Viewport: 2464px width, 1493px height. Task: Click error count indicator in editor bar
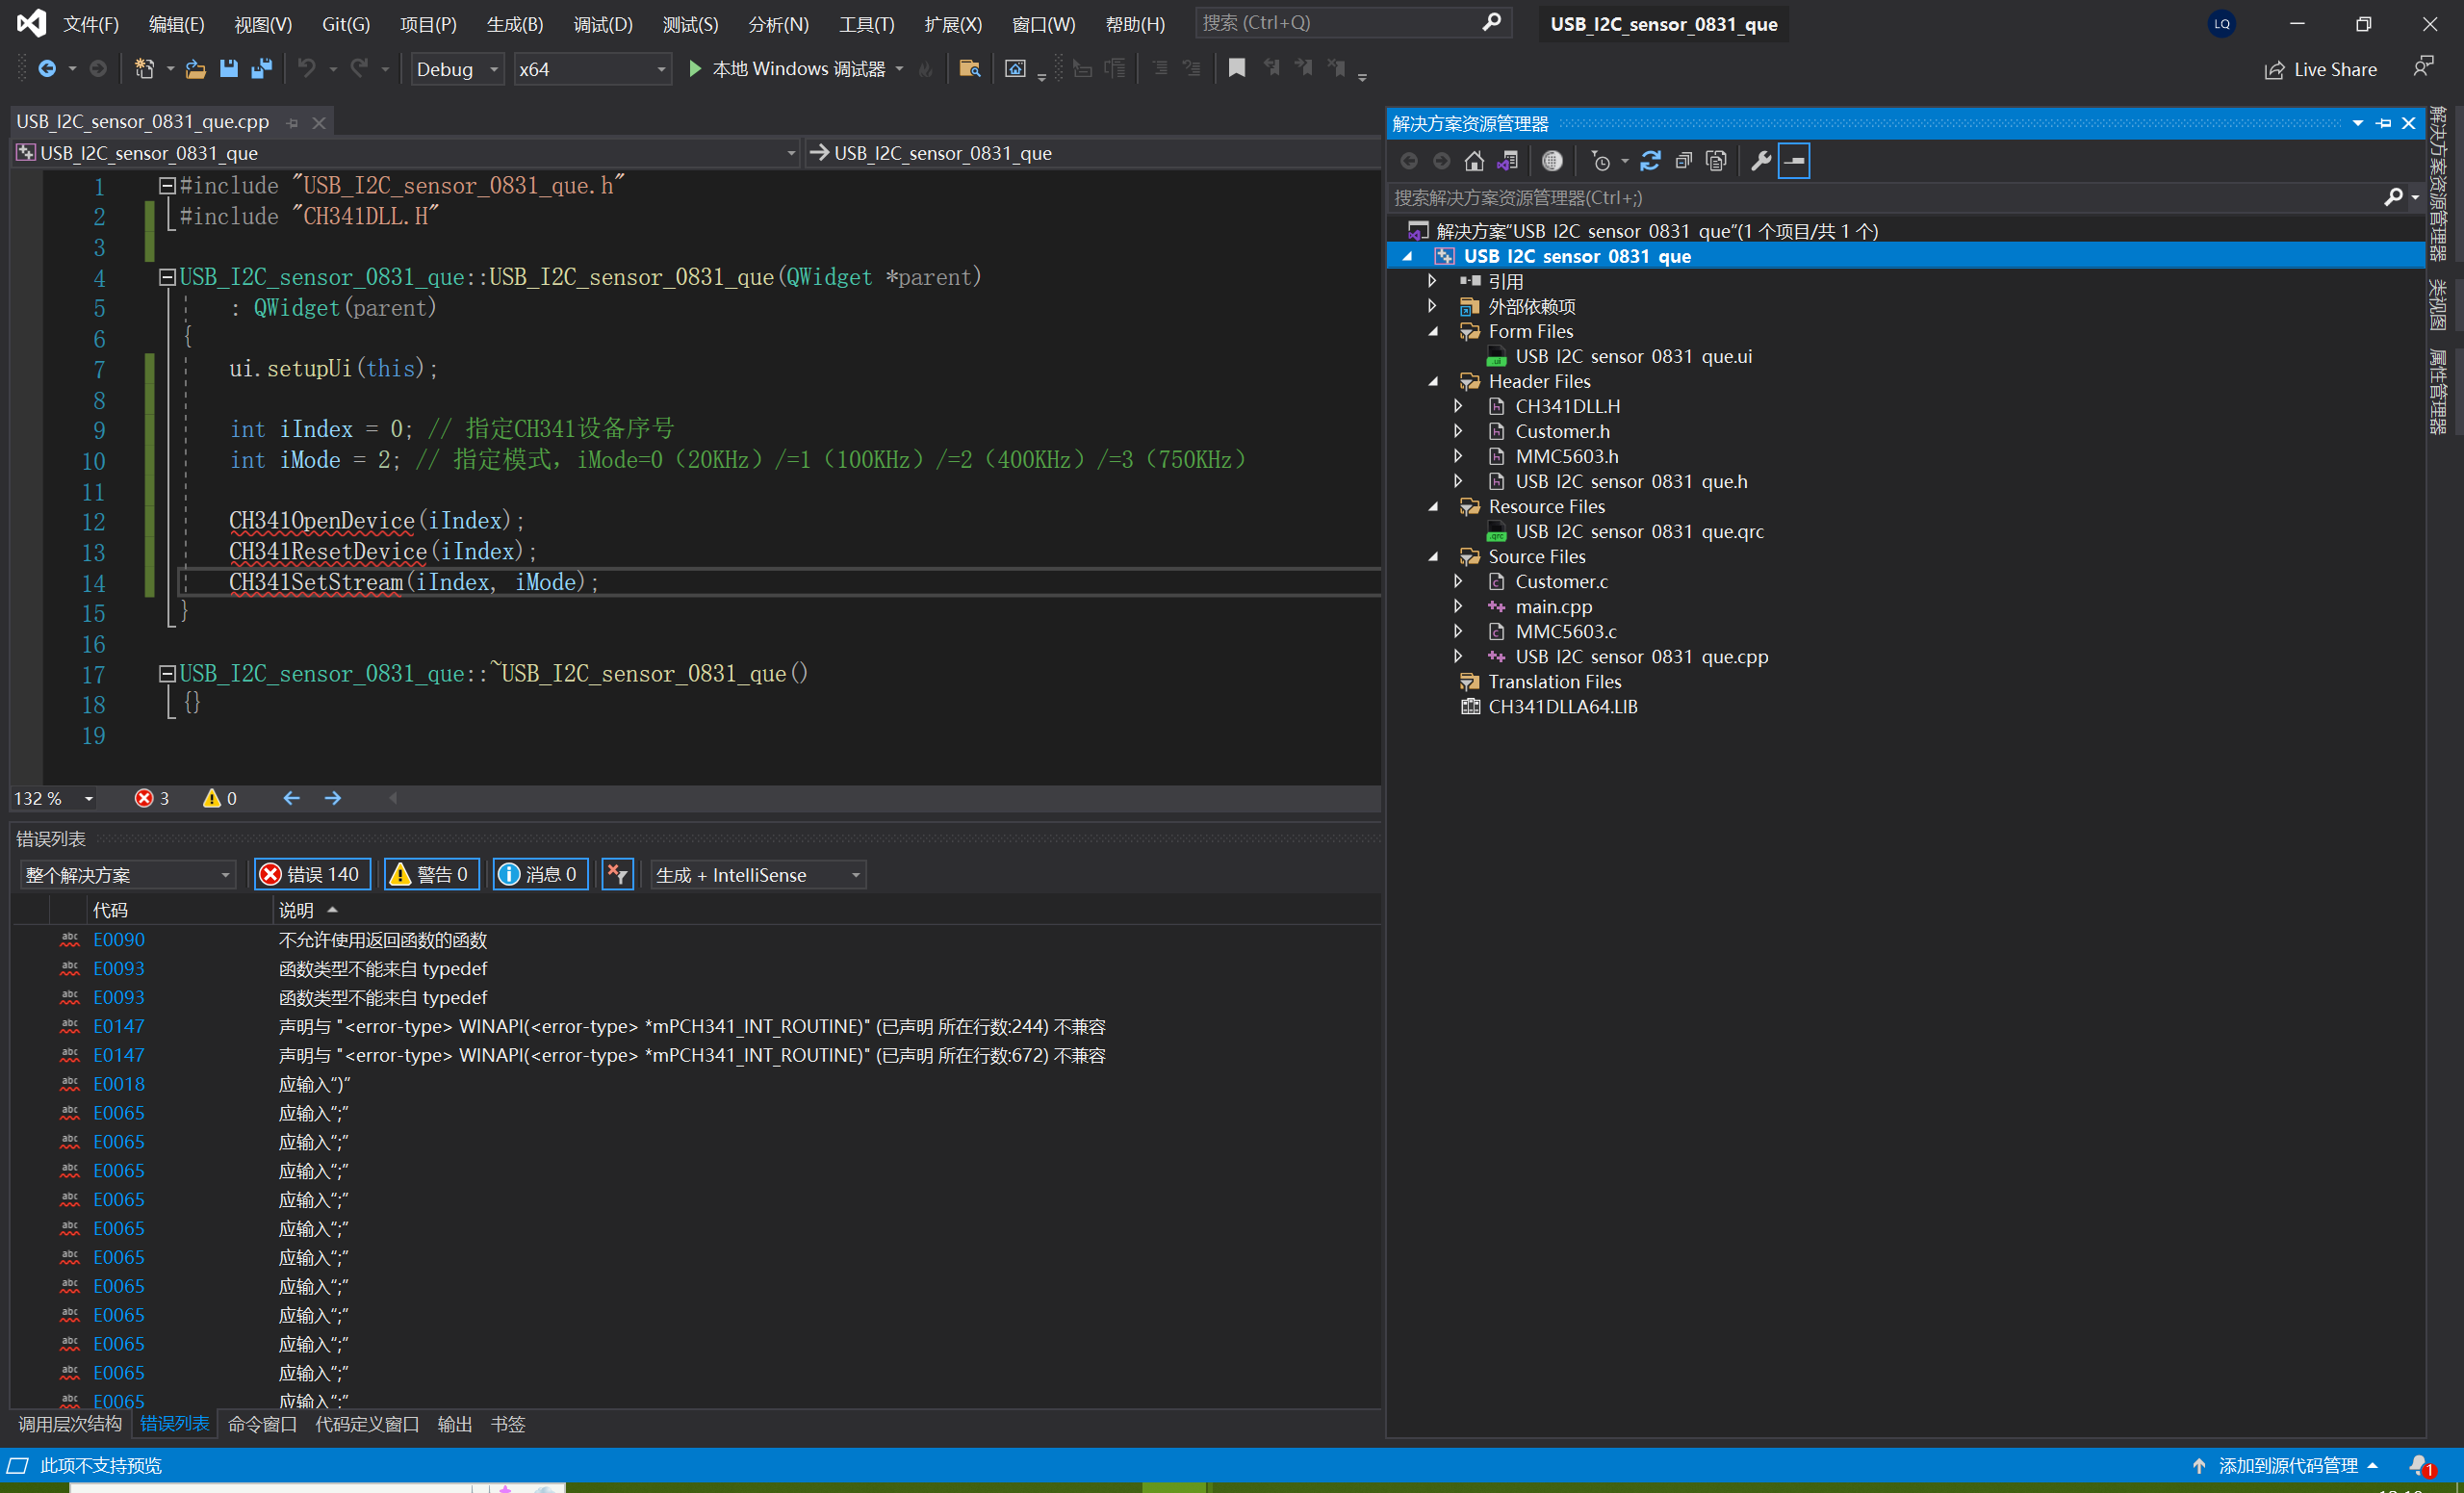click(x=152, y=798)
